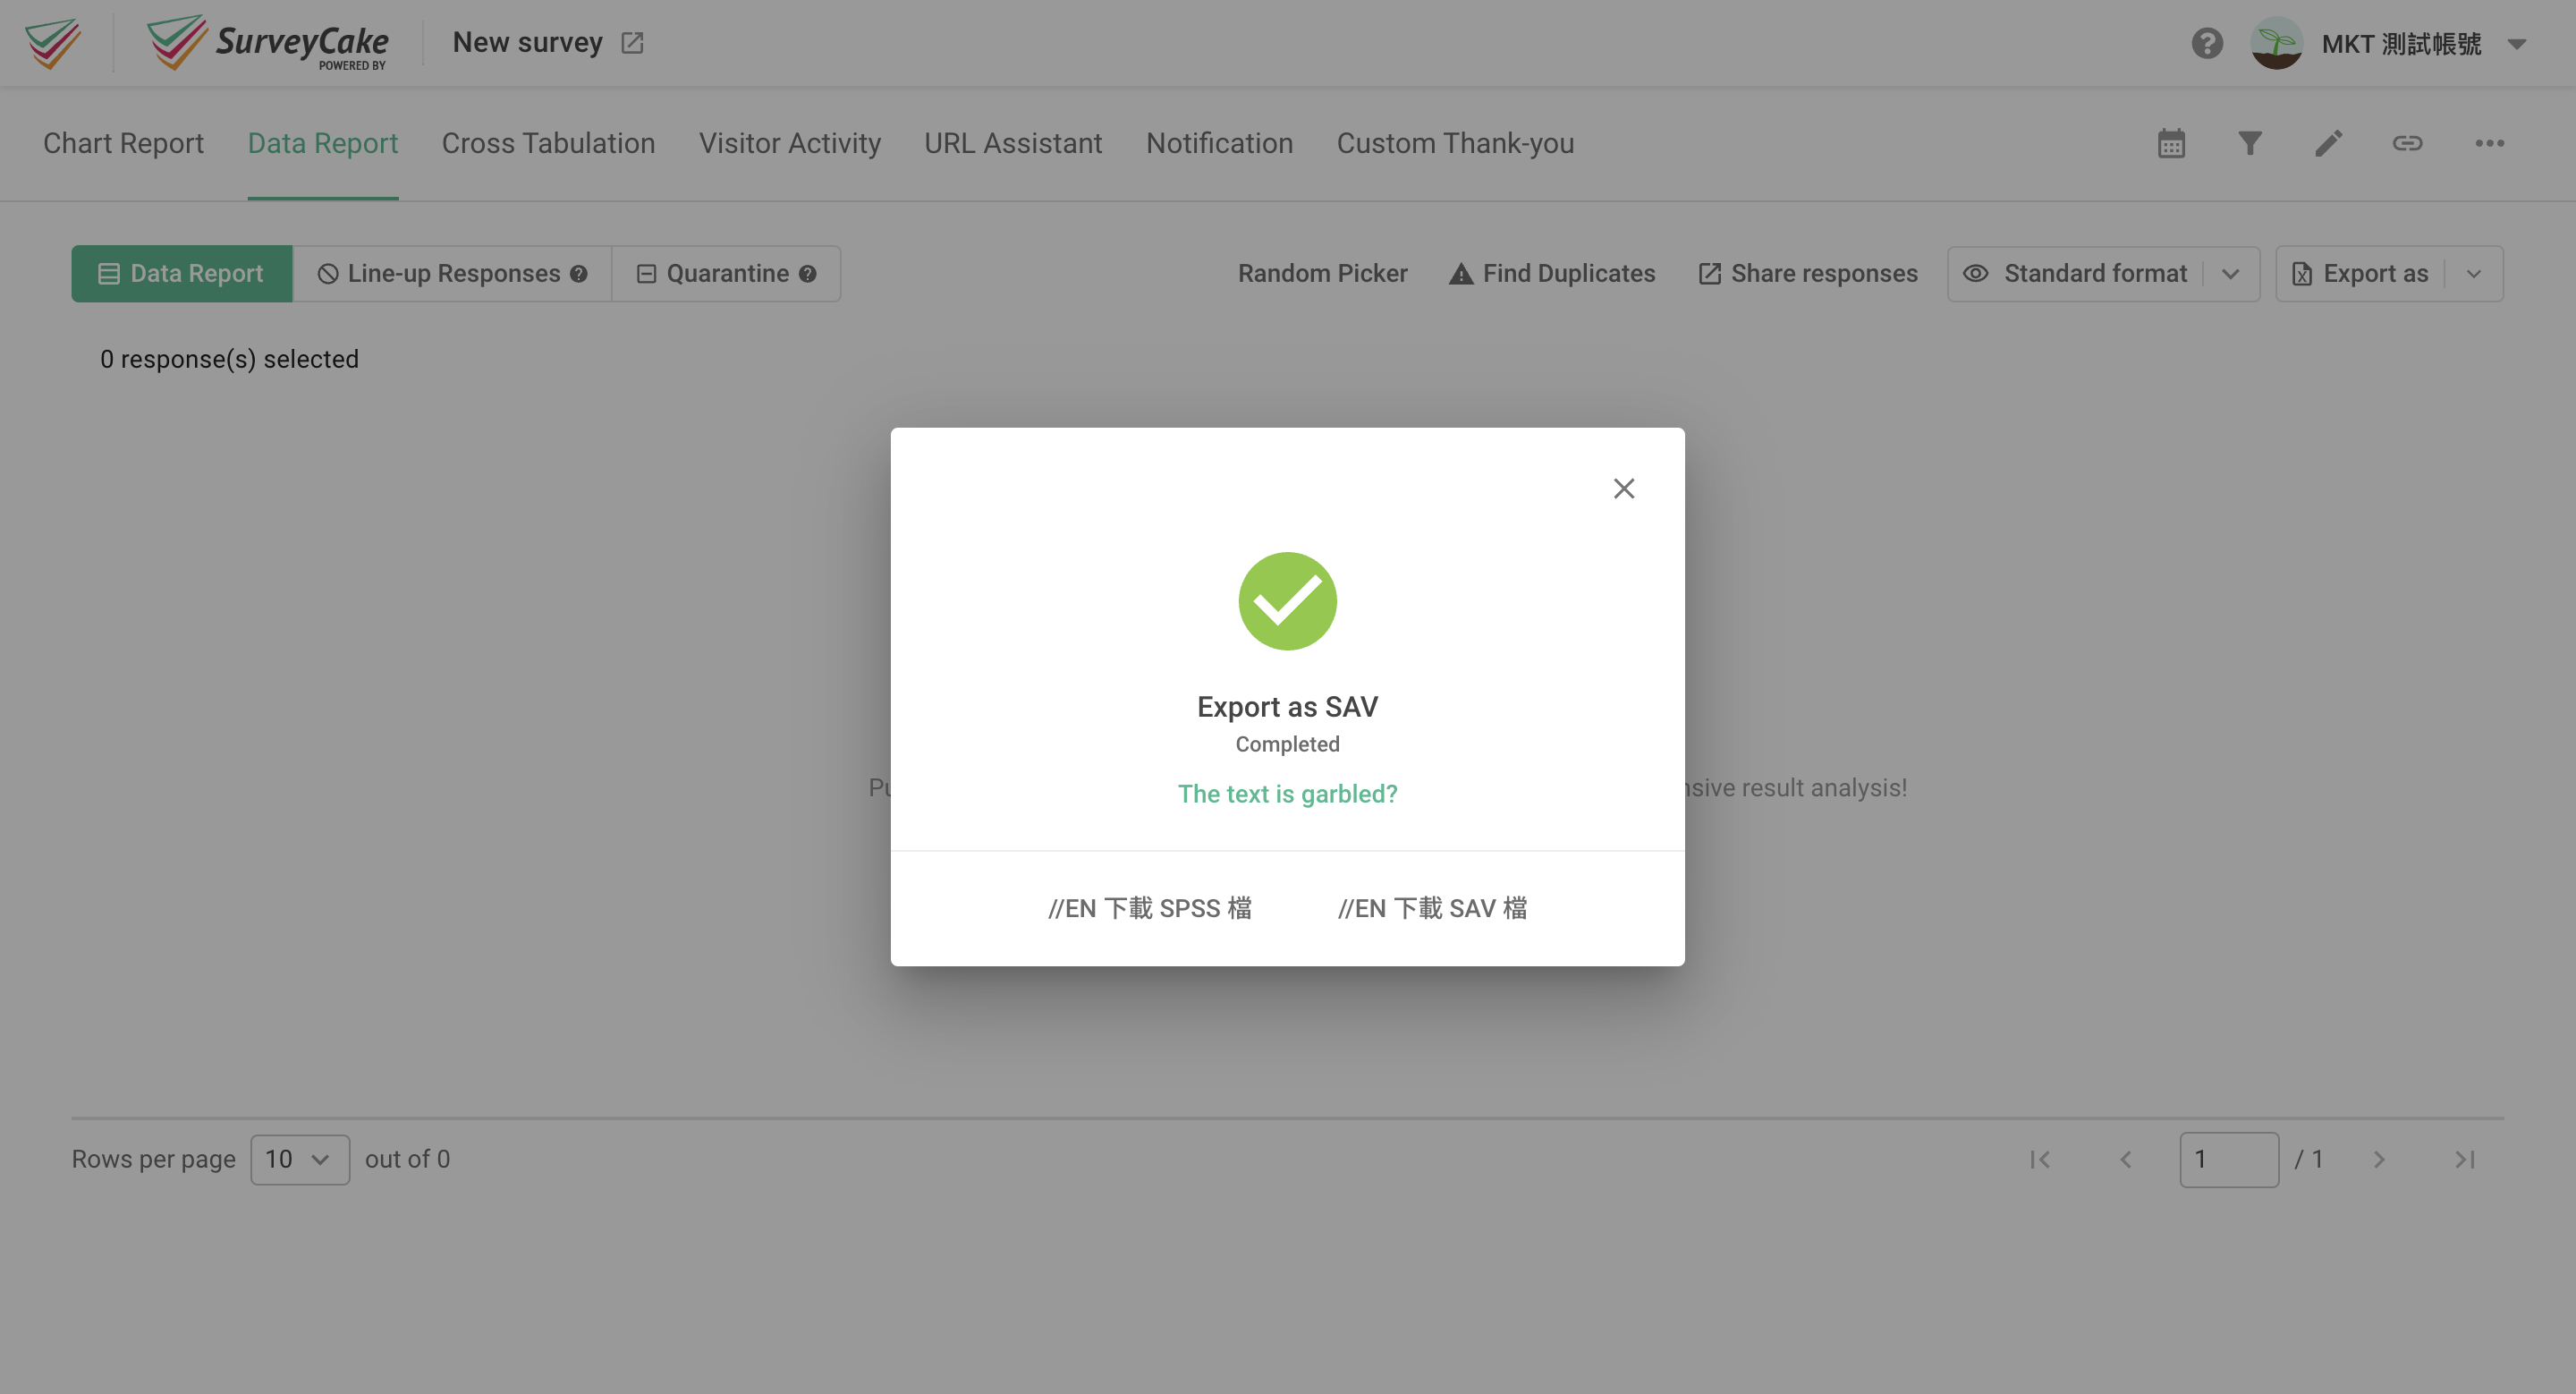Click "The text is garbled?" link
The image size is (2576, 1394).
tap(1287, 793)
